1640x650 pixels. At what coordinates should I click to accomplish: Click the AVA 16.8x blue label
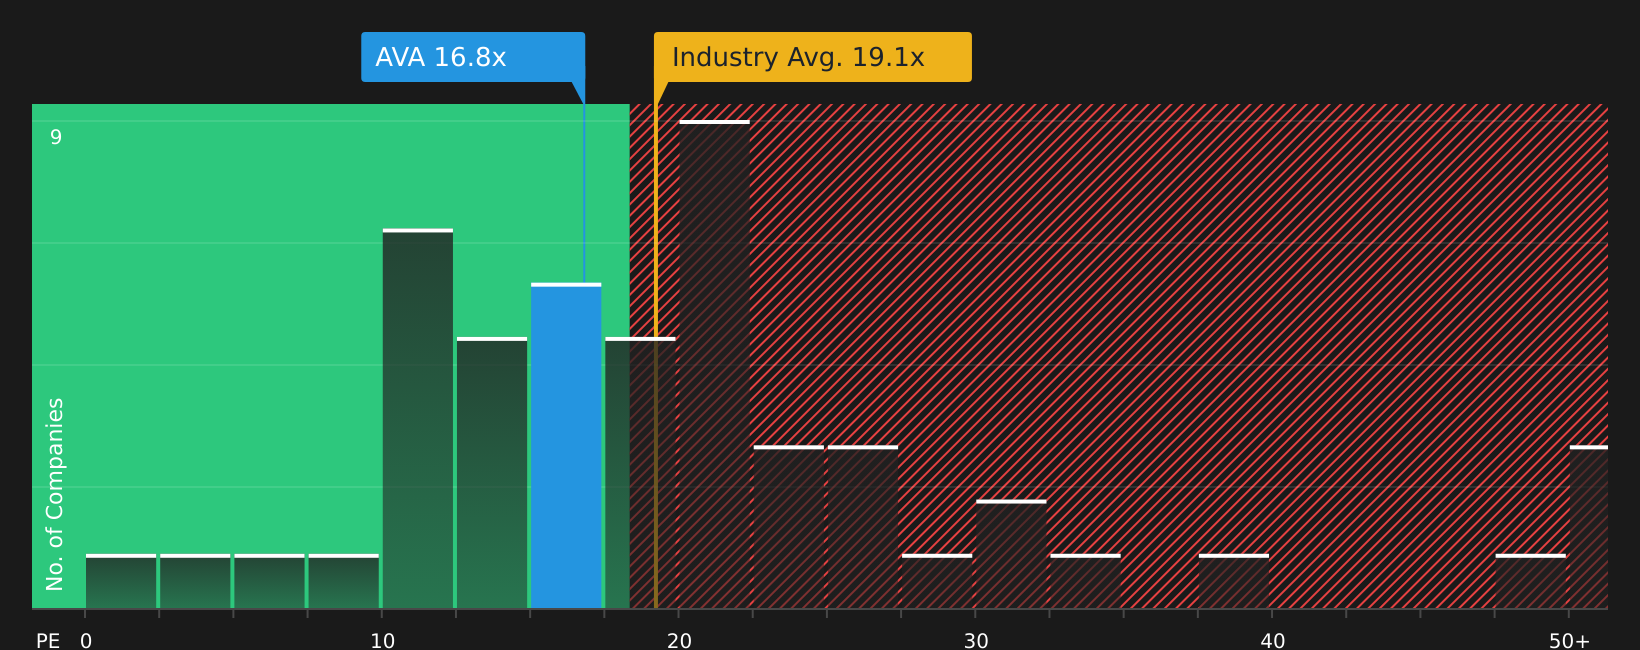point(473,57)
